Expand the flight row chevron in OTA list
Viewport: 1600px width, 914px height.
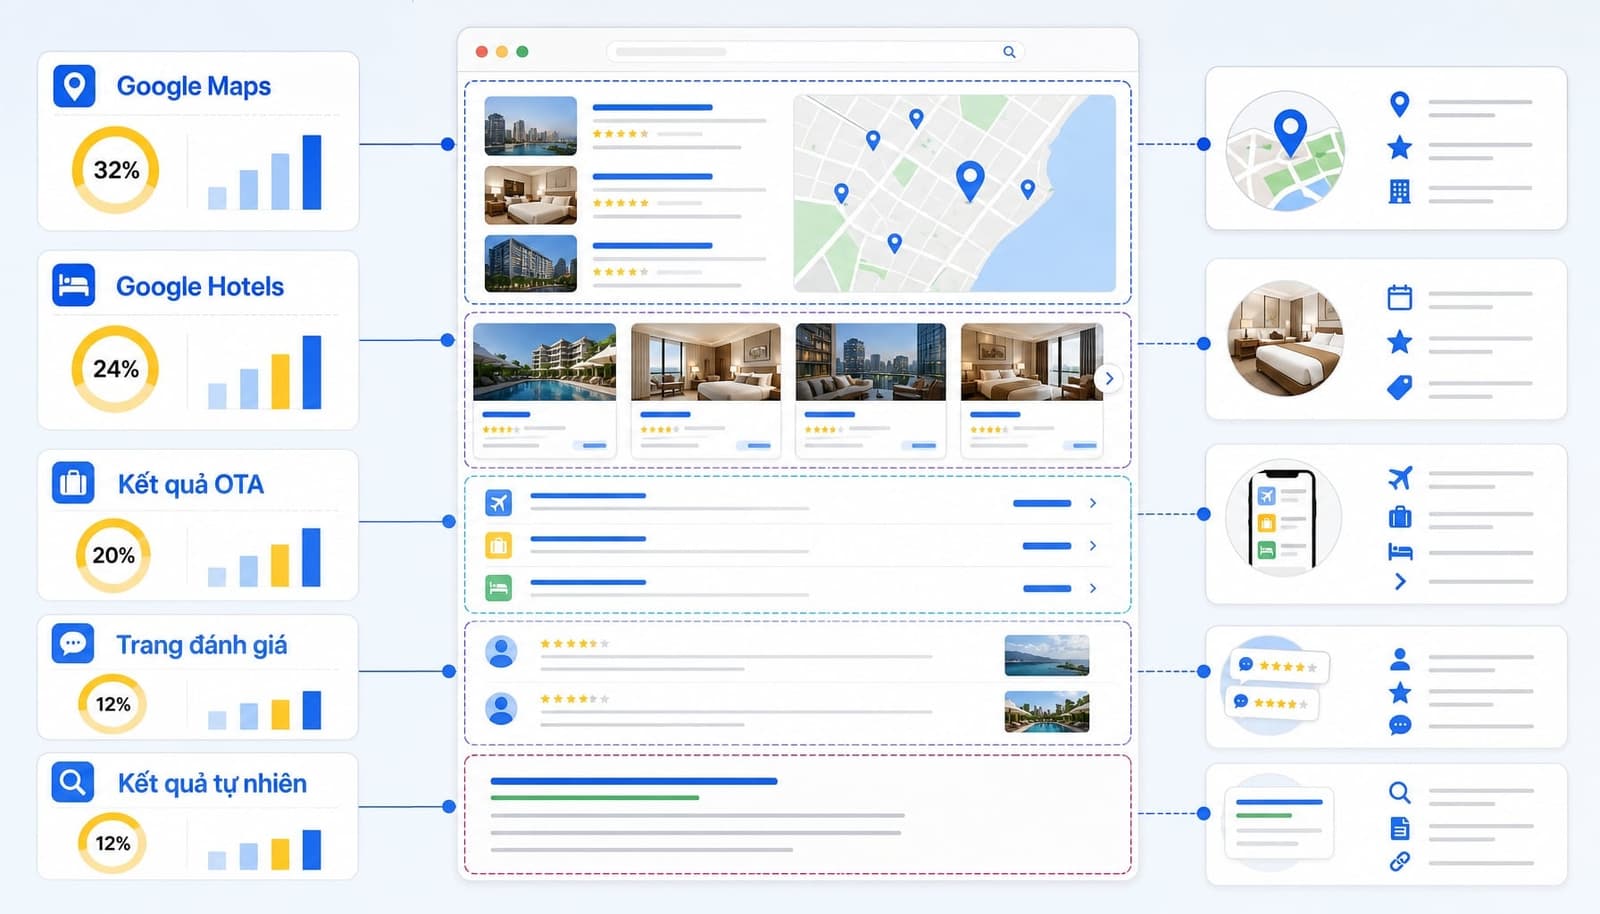pos(1093,503)
